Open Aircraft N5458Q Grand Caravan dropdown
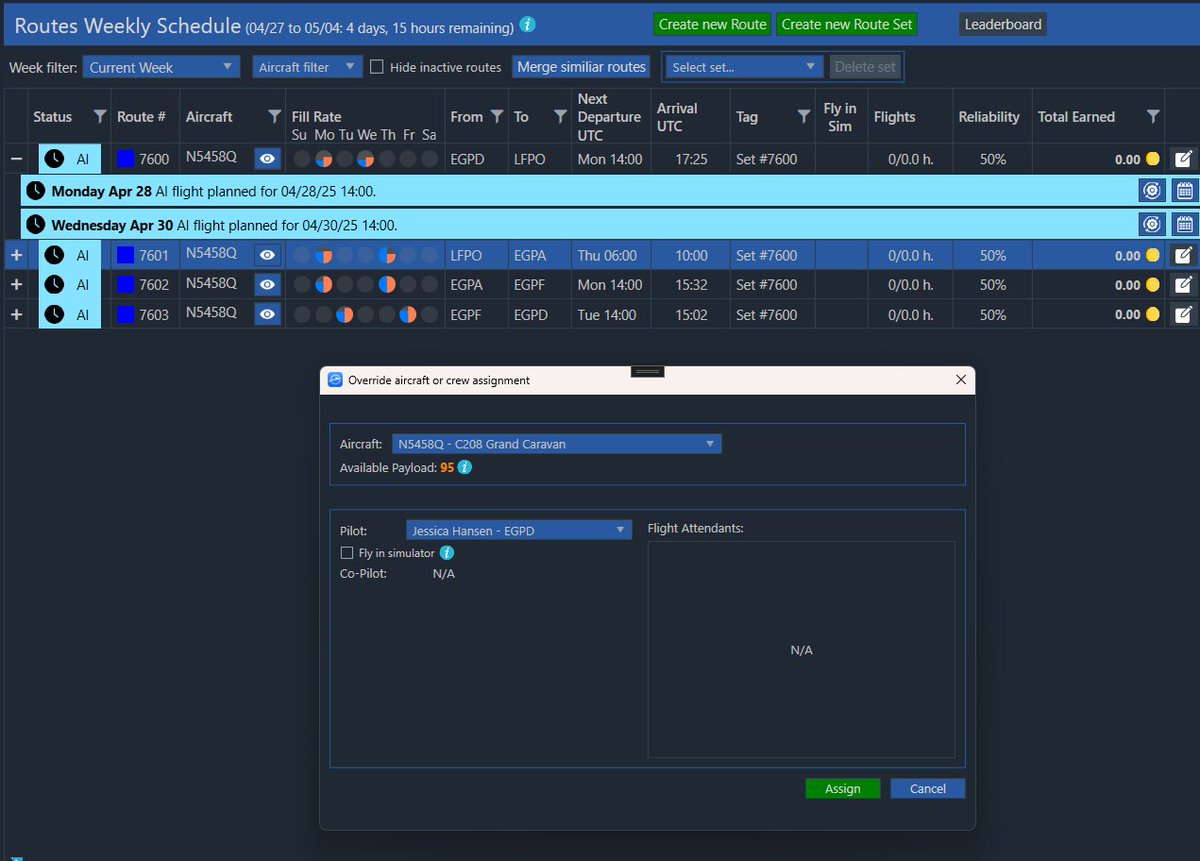This screenshot has height=861, width=1200. (556, 444)
